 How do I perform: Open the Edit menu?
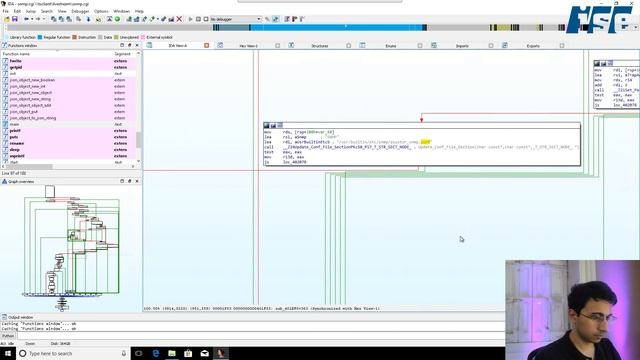click(18, 11)
